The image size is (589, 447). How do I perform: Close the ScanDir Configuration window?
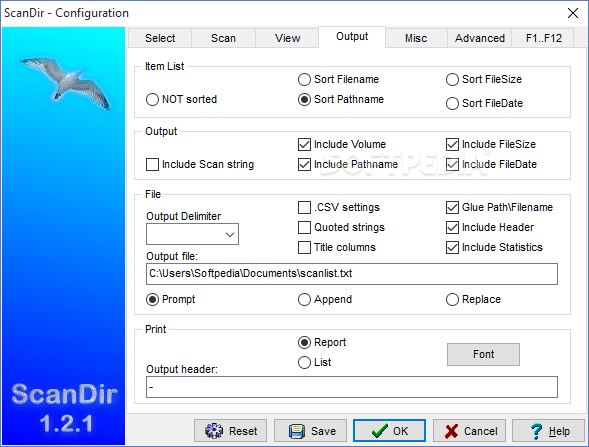pos(572,13)
